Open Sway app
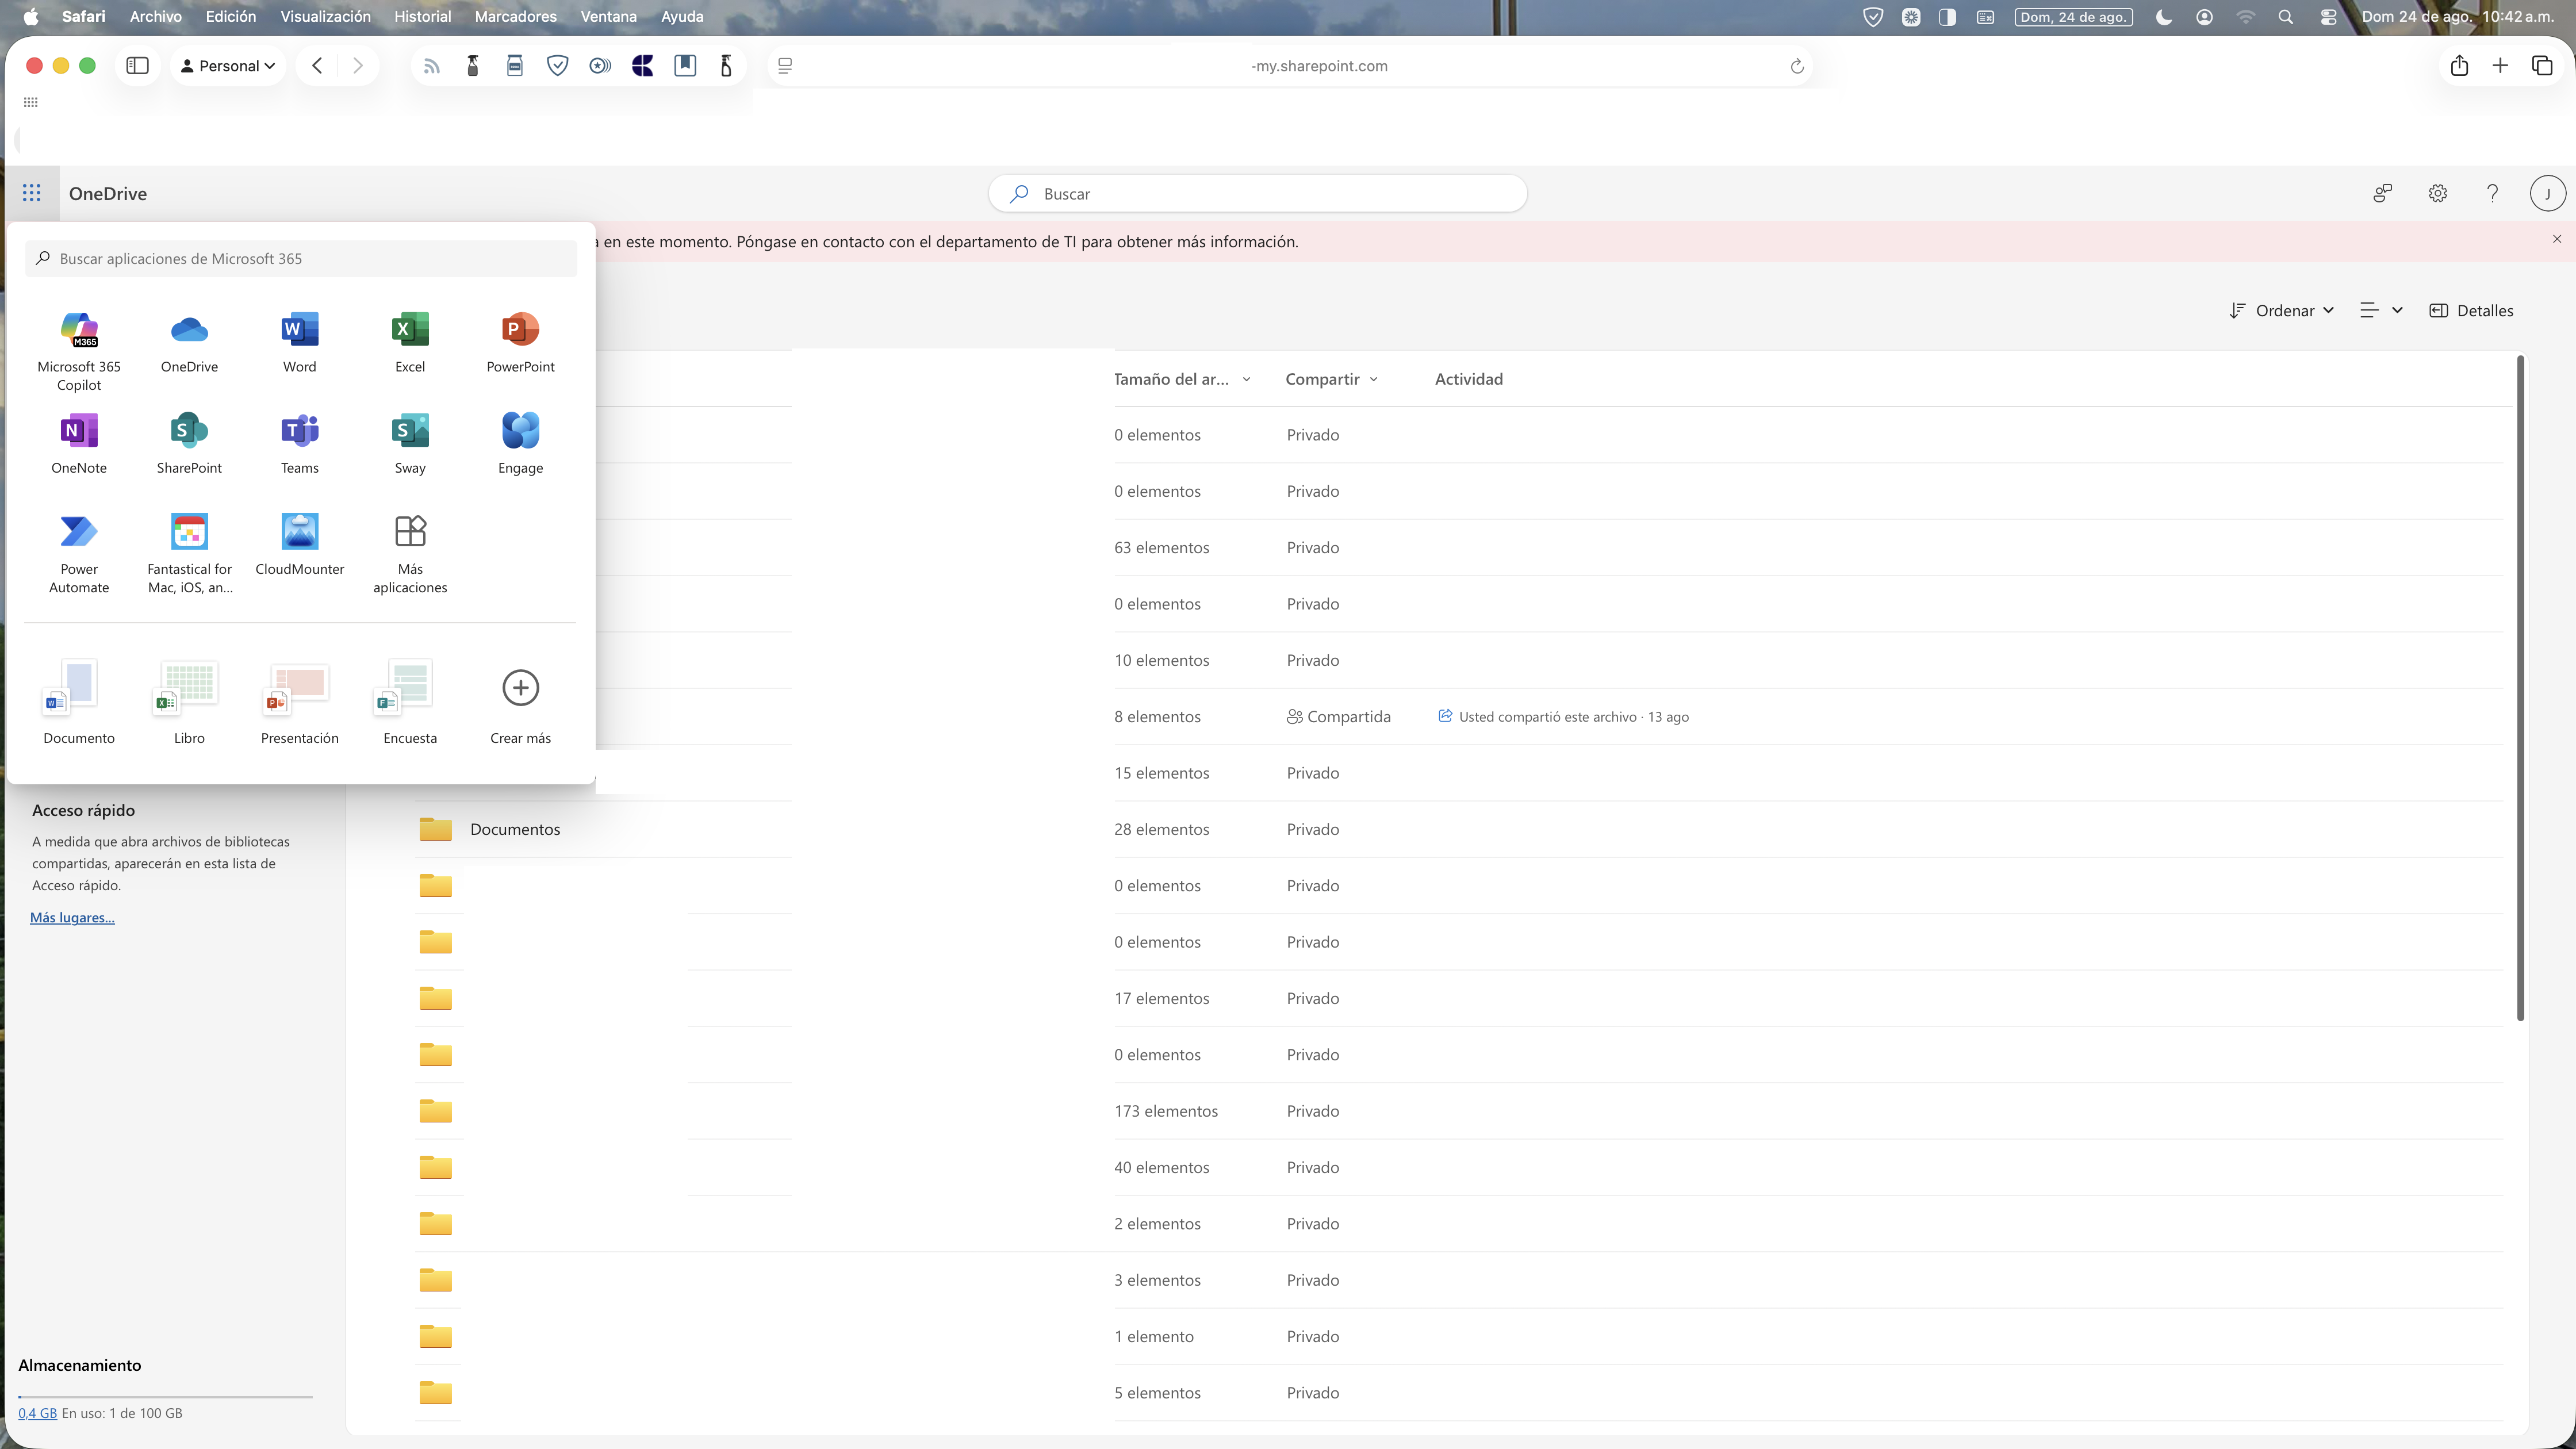Image resolution: width=2576 pixels, height=1449 pixels. pyautogui.click(x=410, y=444)
